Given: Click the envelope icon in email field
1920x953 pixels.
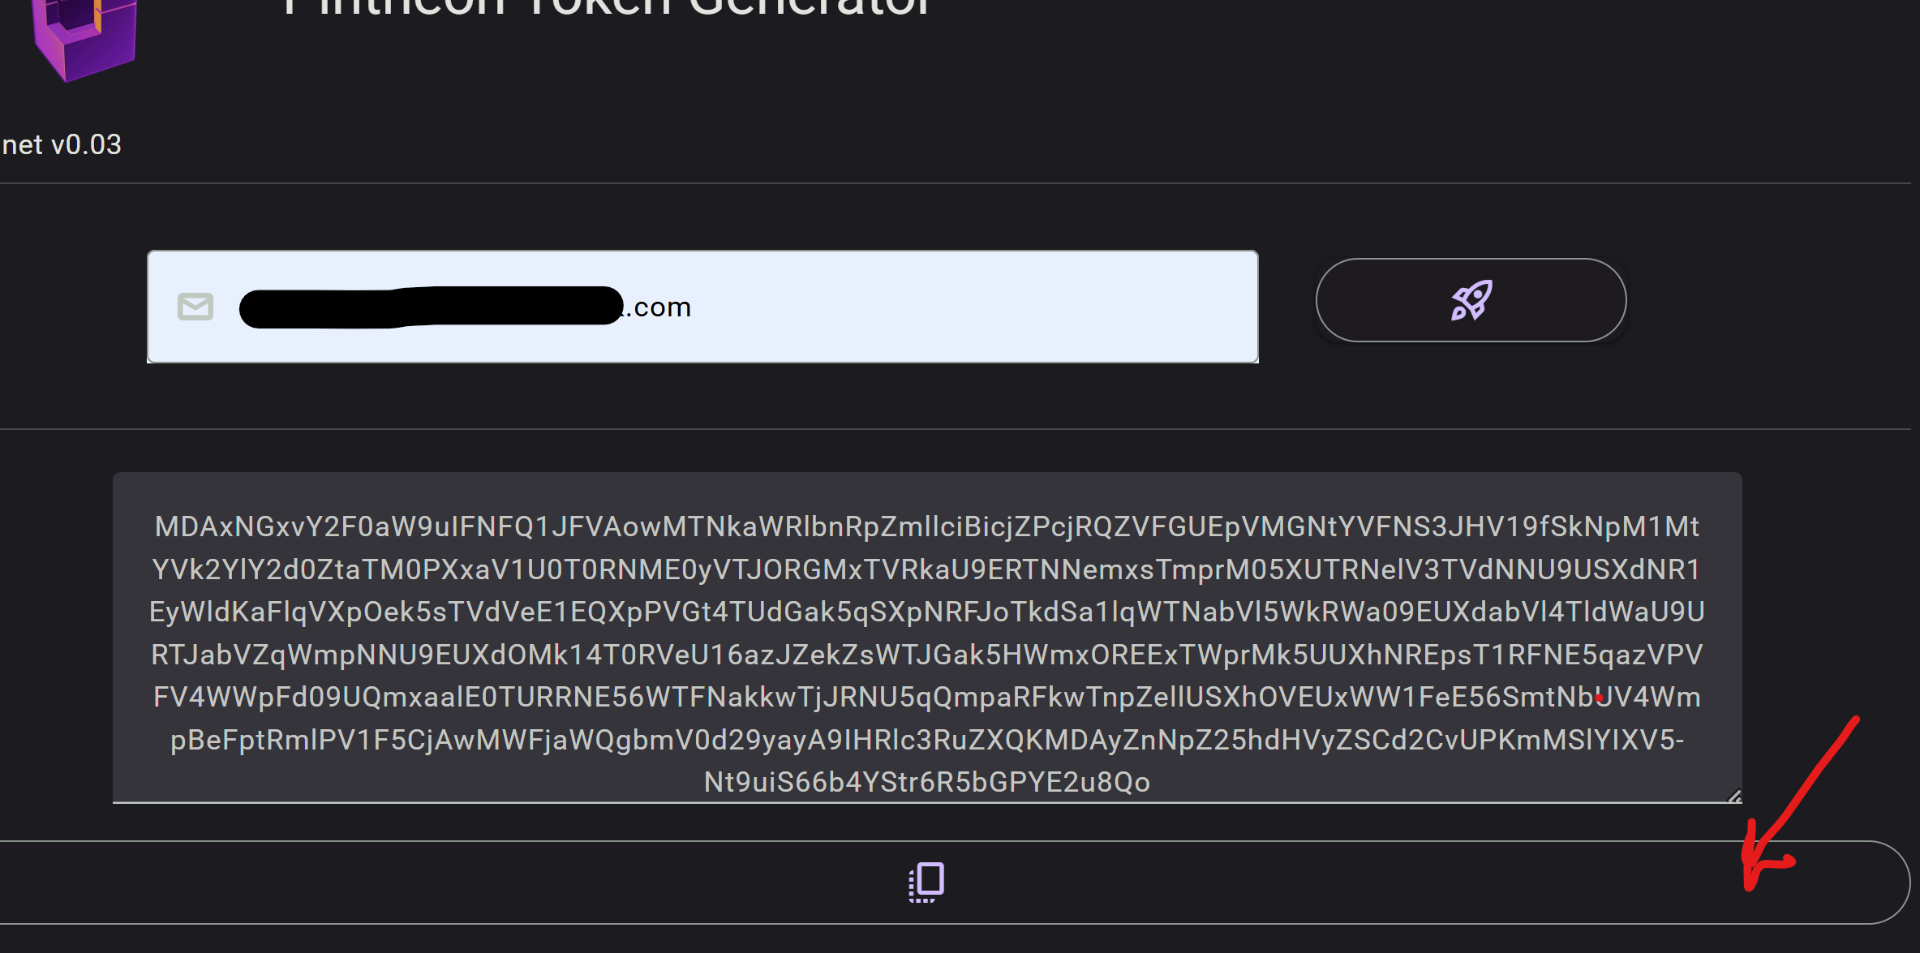Looking at the screenshot, I should 195,307.
